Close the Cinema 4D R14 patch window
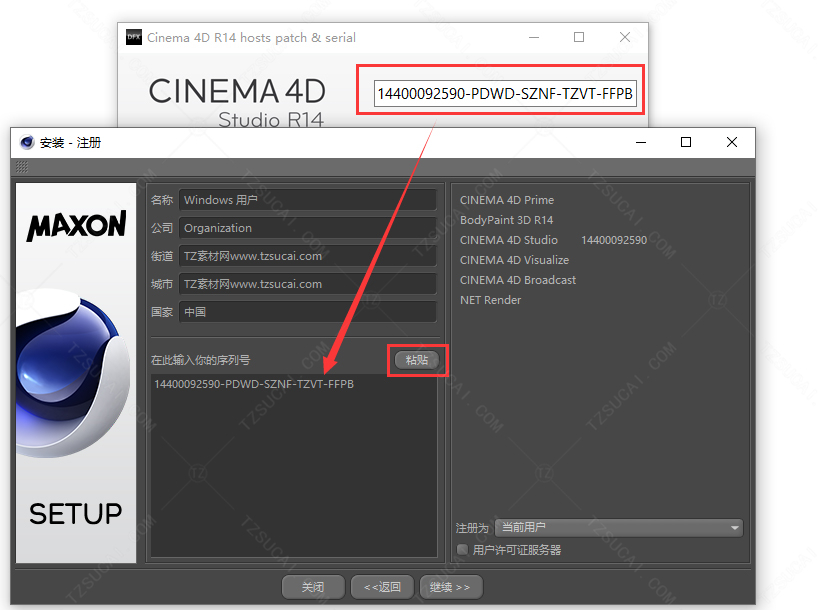 (x=624, y=38)
